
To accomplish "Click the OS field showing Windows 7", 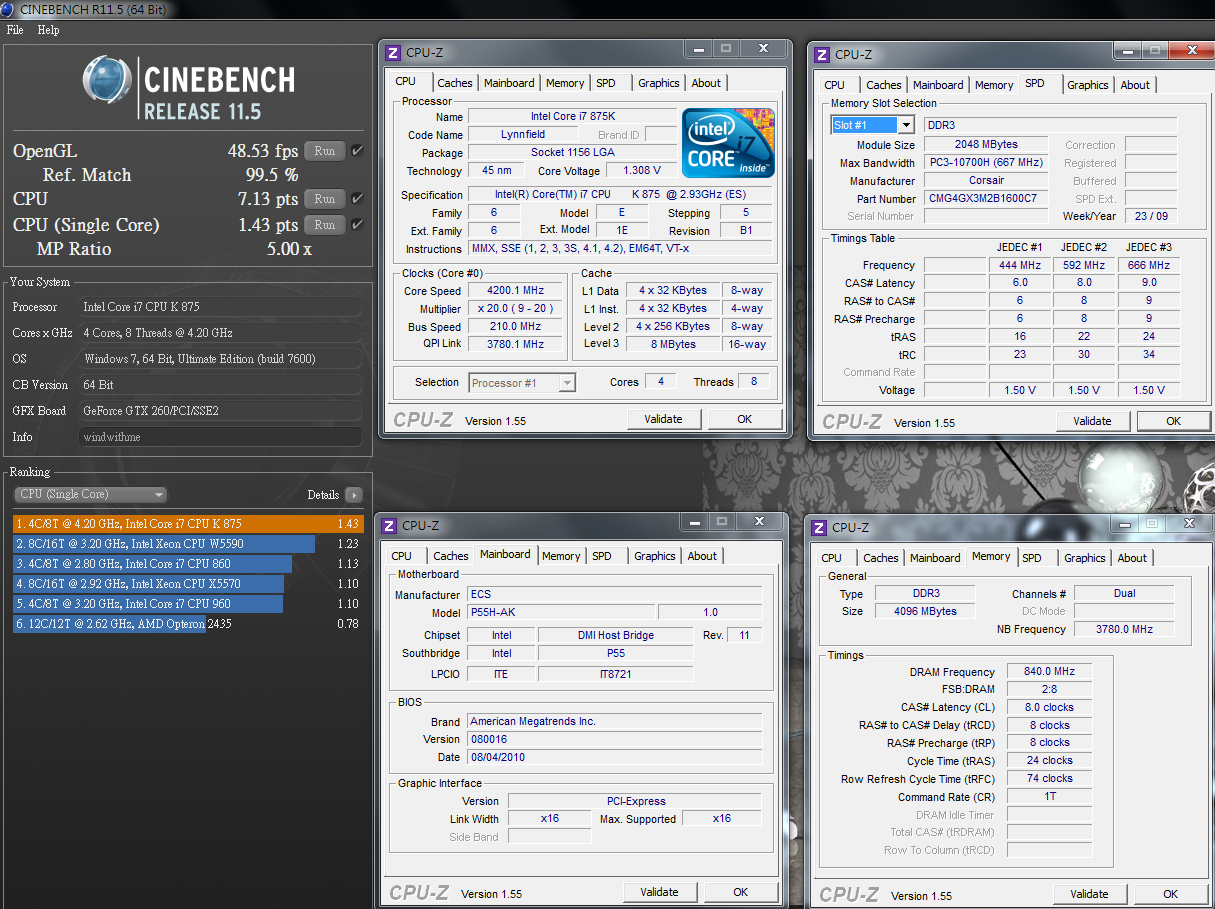I will [220, 359].
